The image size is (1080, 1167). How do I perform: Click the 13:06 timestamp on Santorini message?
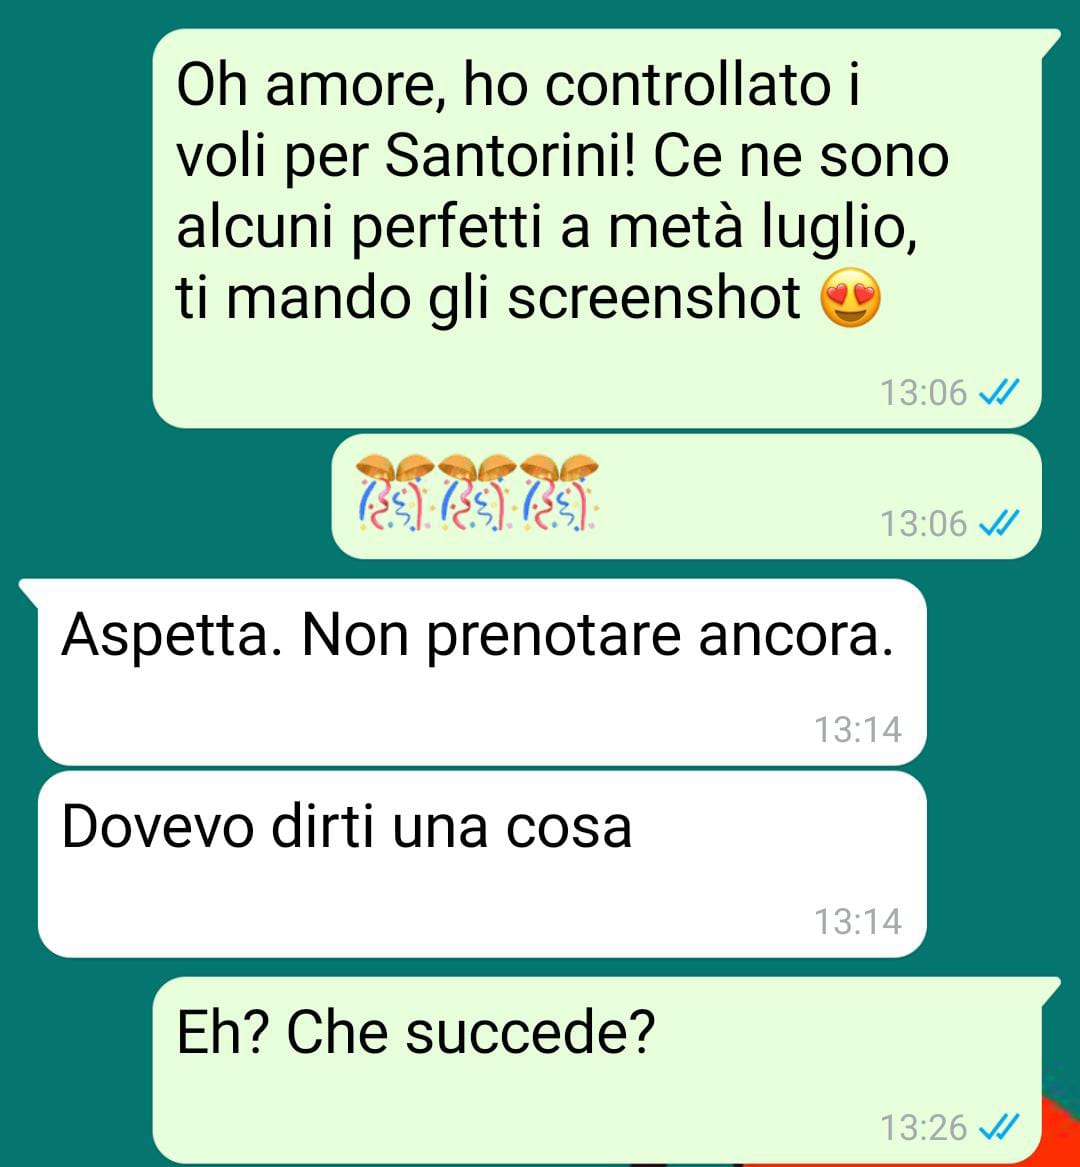point(923,393)
